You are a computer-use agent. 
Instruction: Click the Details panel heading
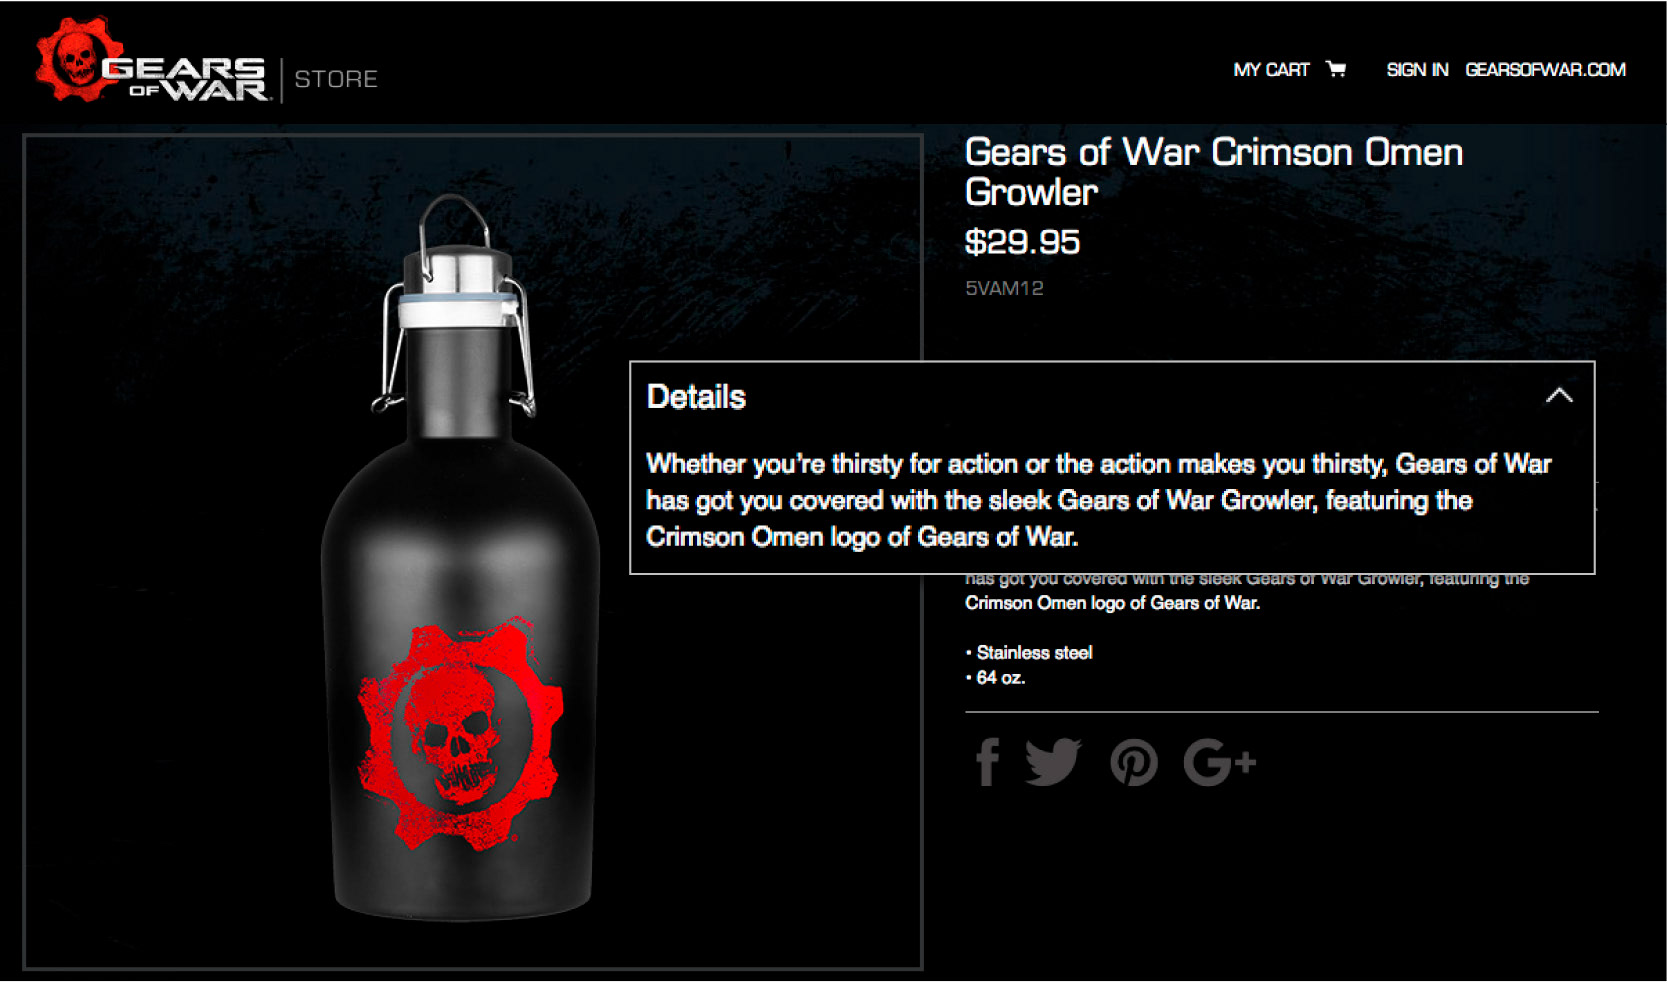[x=696, y=397]
